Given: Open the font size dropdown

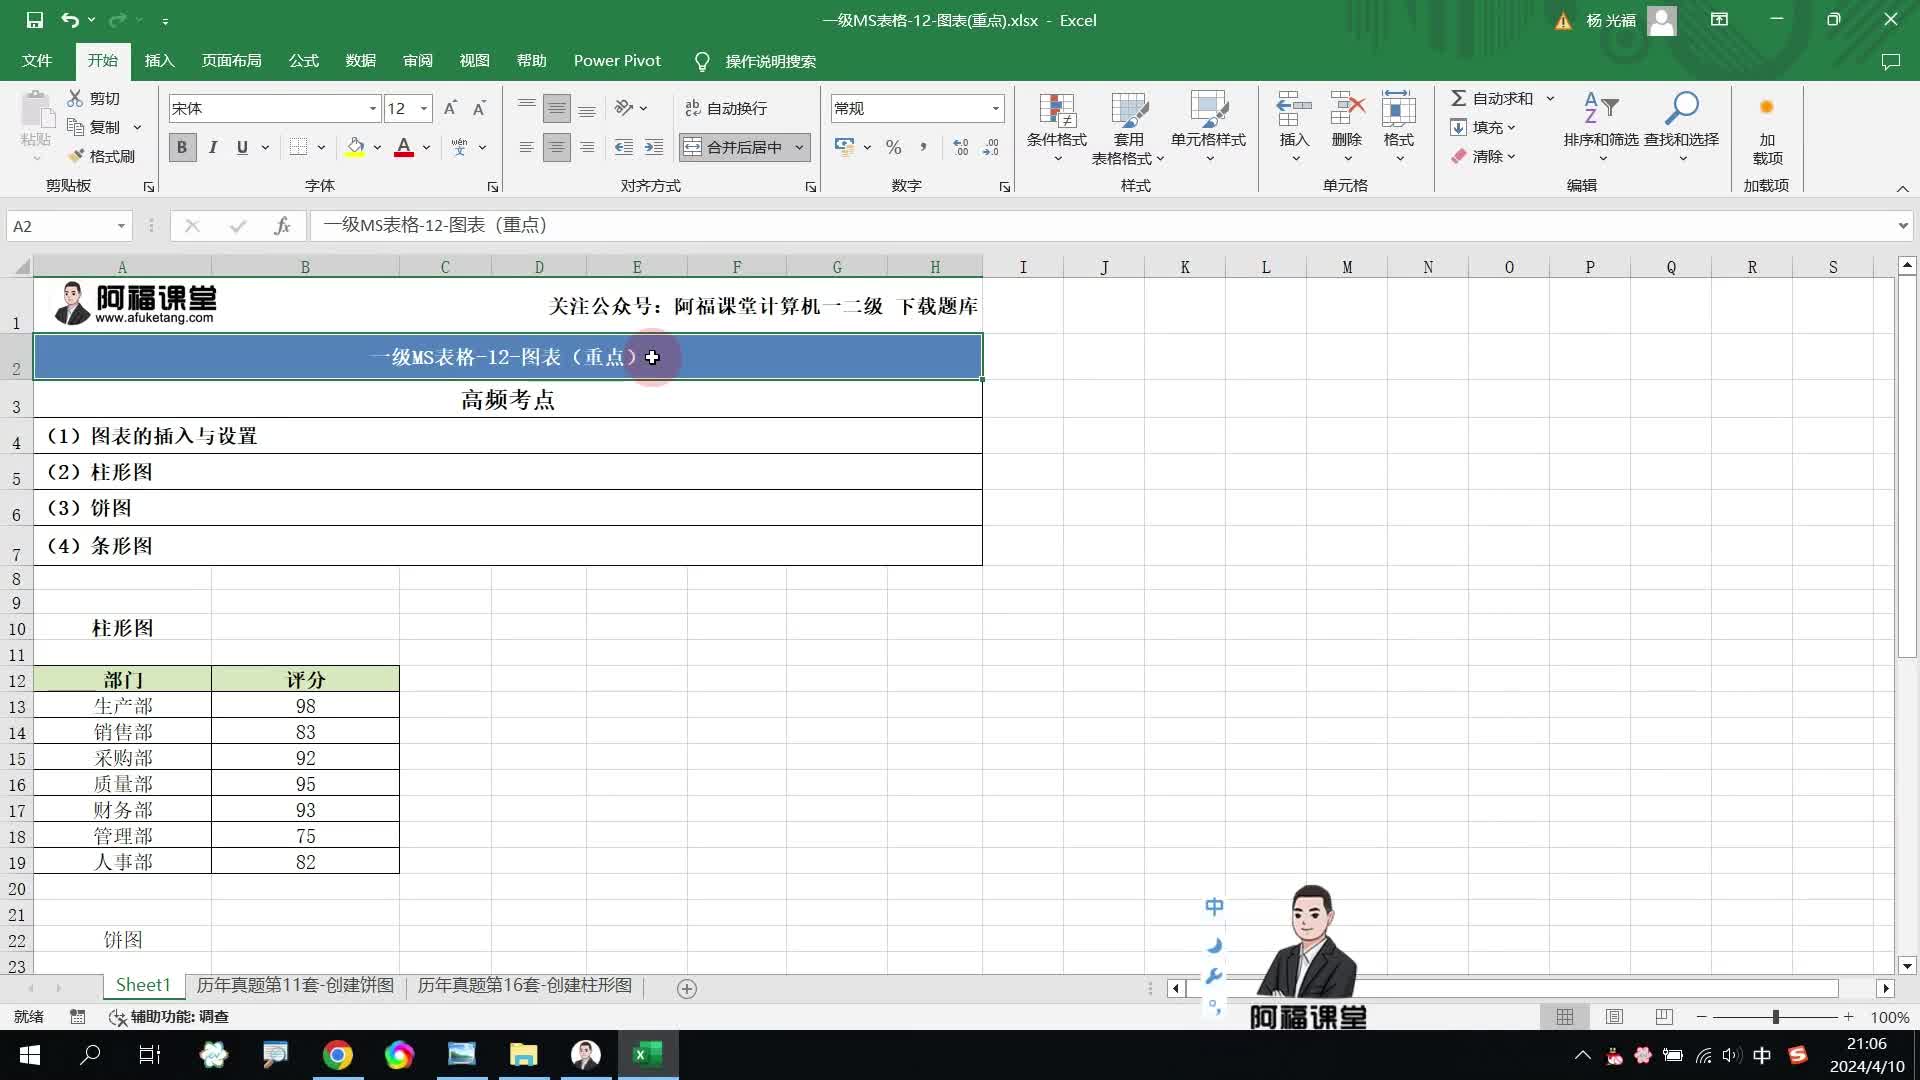Looking at the screenshot, I should 424,108.
